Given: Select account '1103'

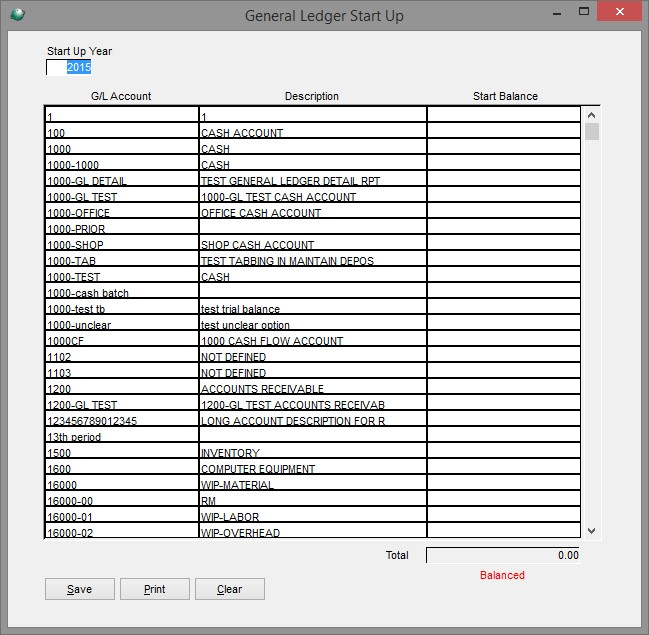Looking at the screenshot, I should click(122, 371).
